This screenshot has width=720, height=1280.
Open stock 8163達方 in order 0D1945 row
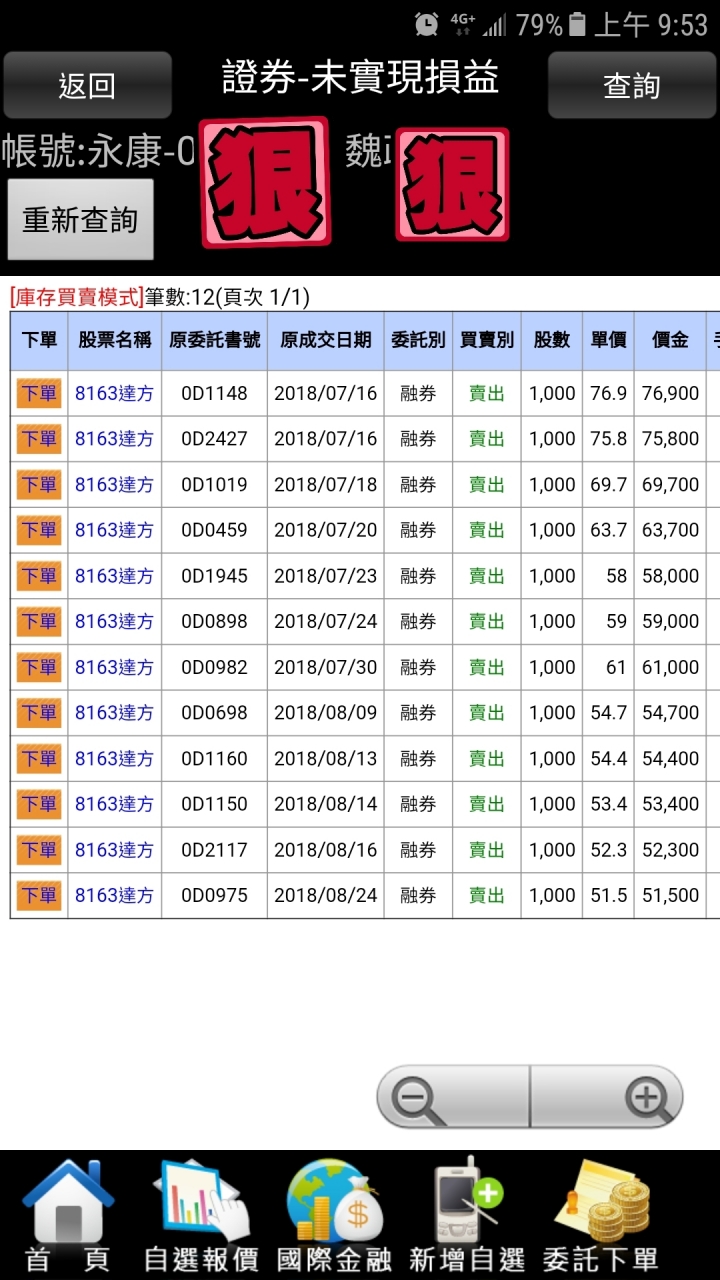click(x=114, y=576)
